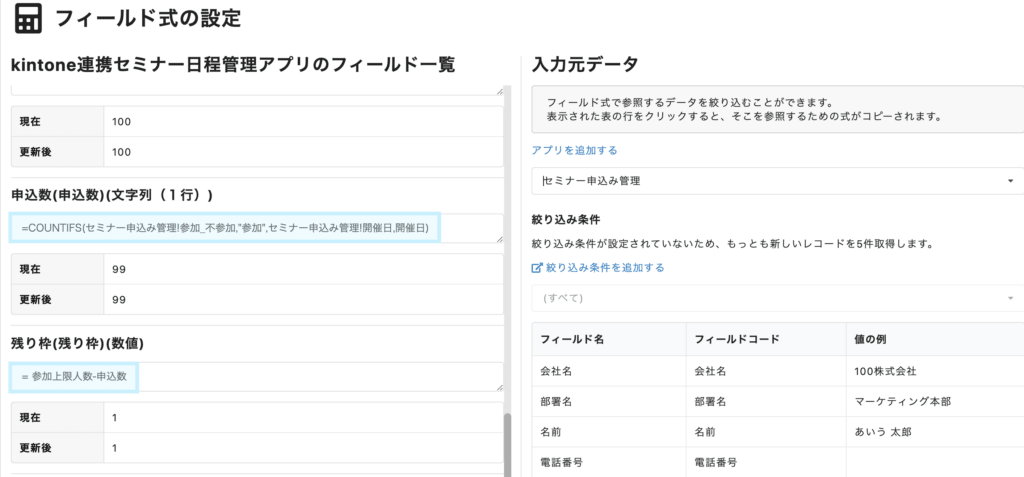This screenshot has height=477, width=1024.
Task: Click the 更新後 value 99 cell
Action: (304, 300)
